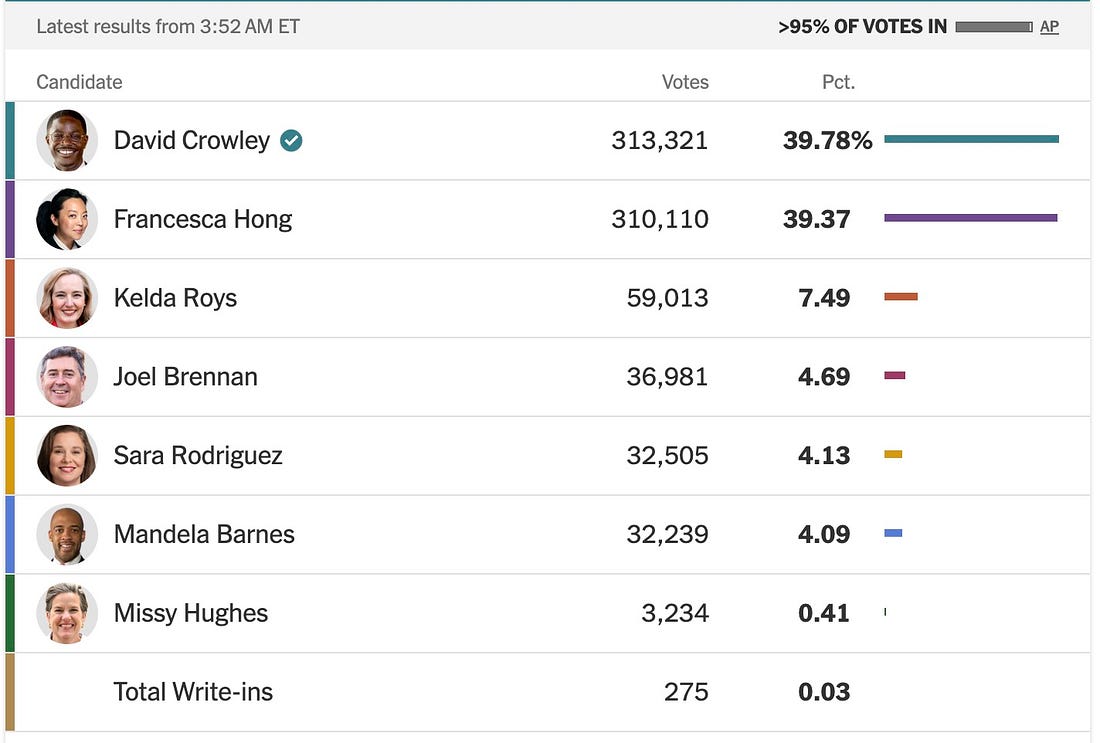Click the Votes column header
Screen dimensions: 1100x743
pyautogui.click(x=685, y=82)
